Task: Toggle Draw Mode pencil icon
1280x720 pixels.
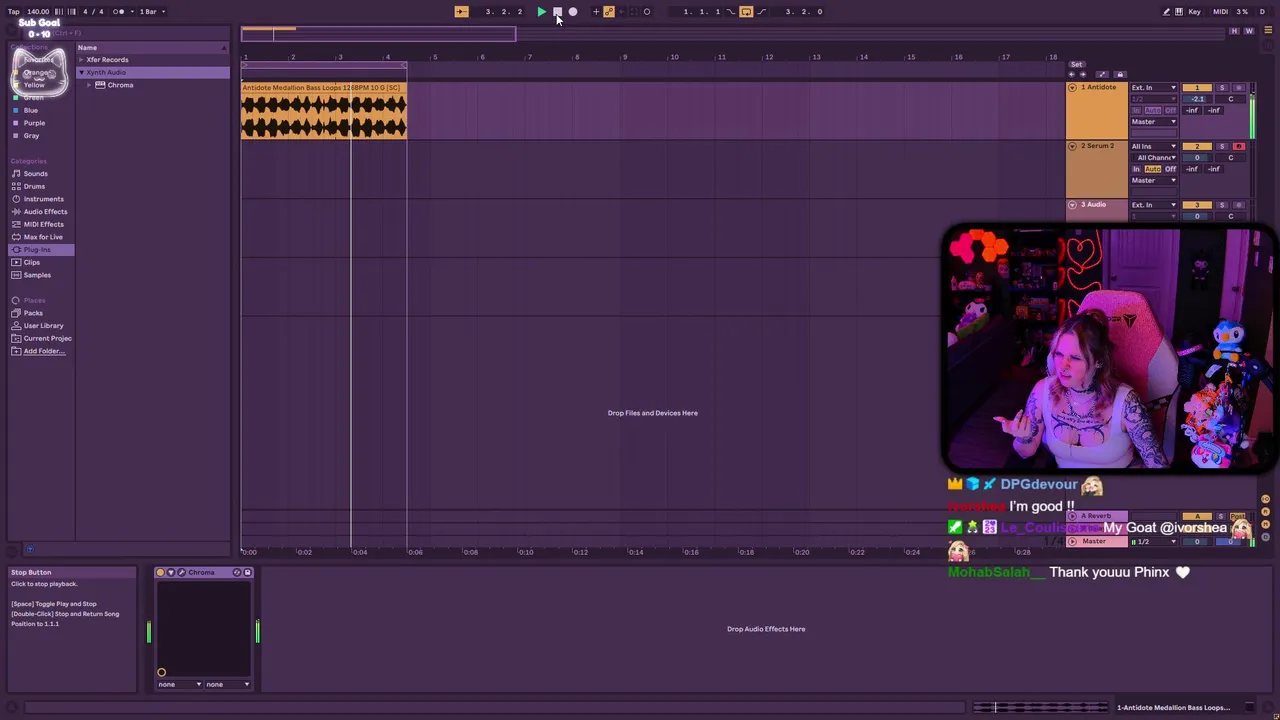Action: tap(1166, 12)
